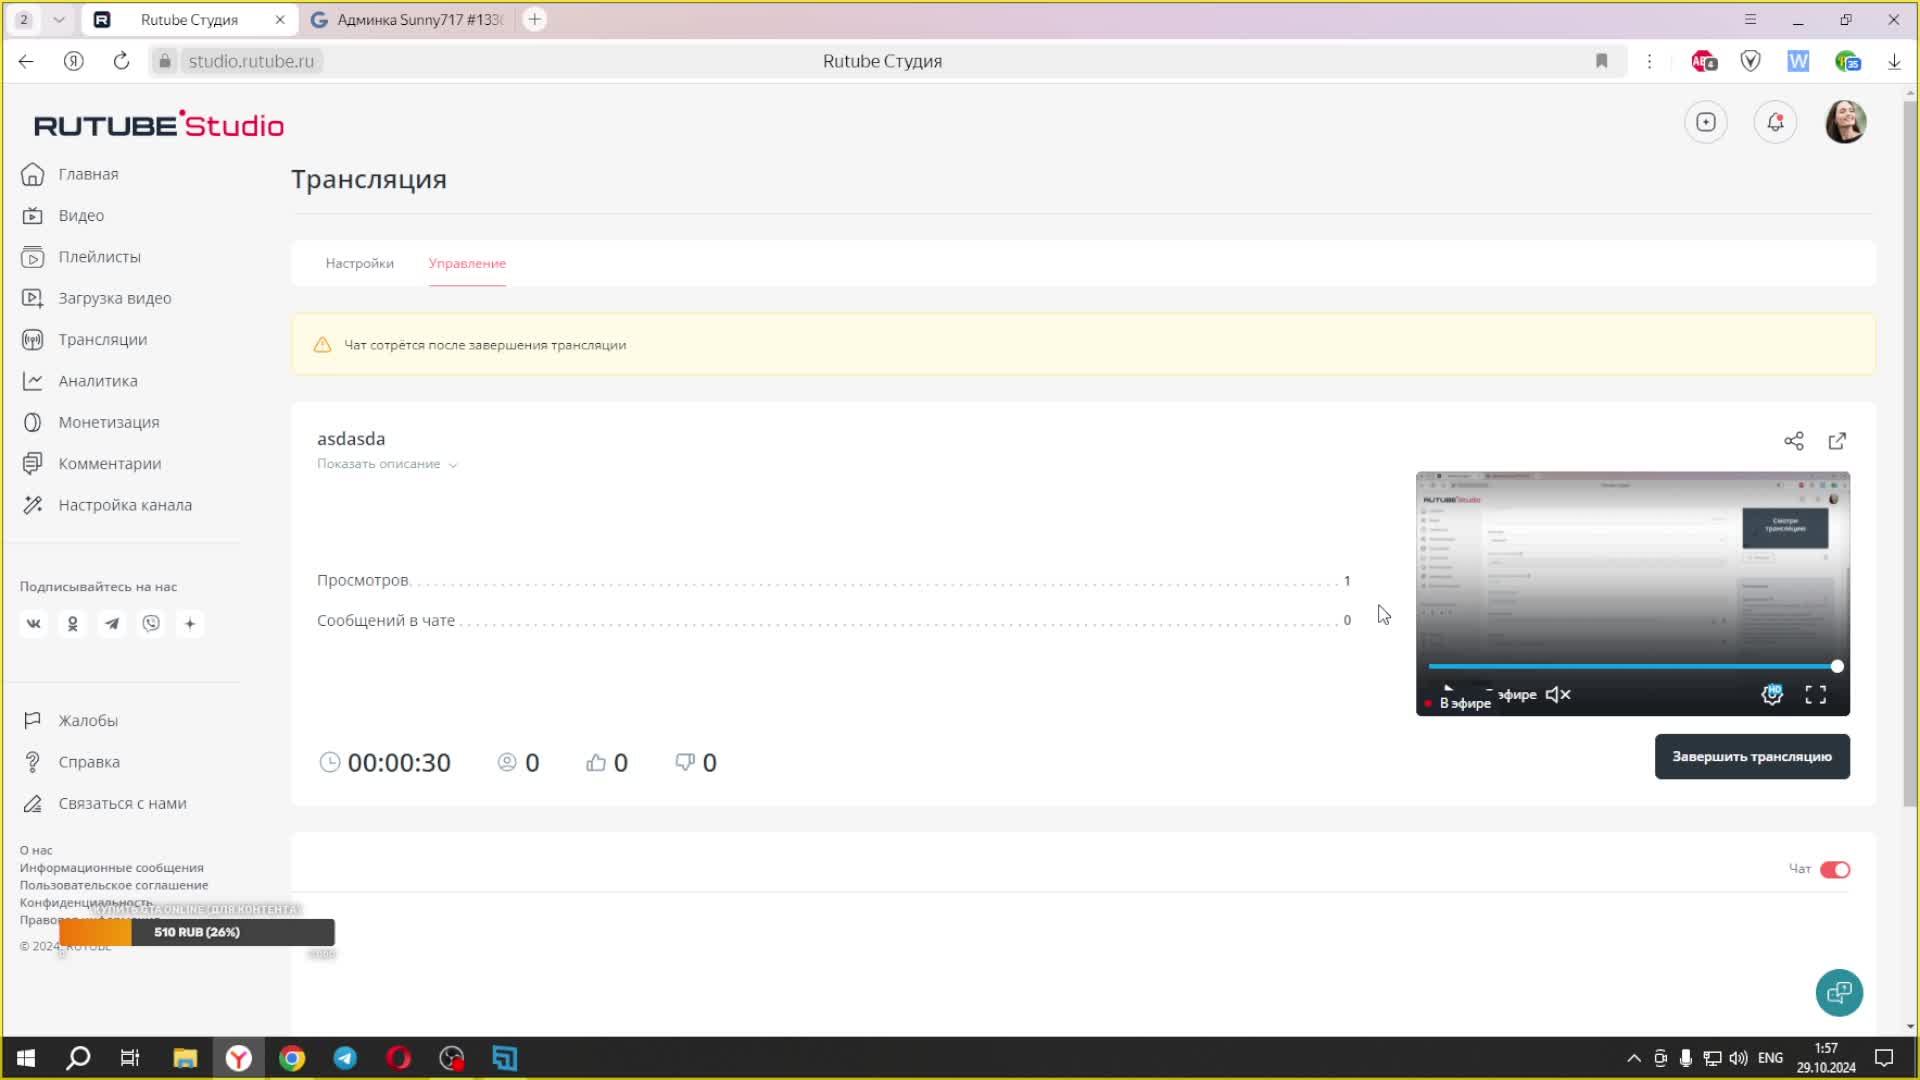Click the VK social icon
Screen dimensions: 1920x1080
(33, 624)
